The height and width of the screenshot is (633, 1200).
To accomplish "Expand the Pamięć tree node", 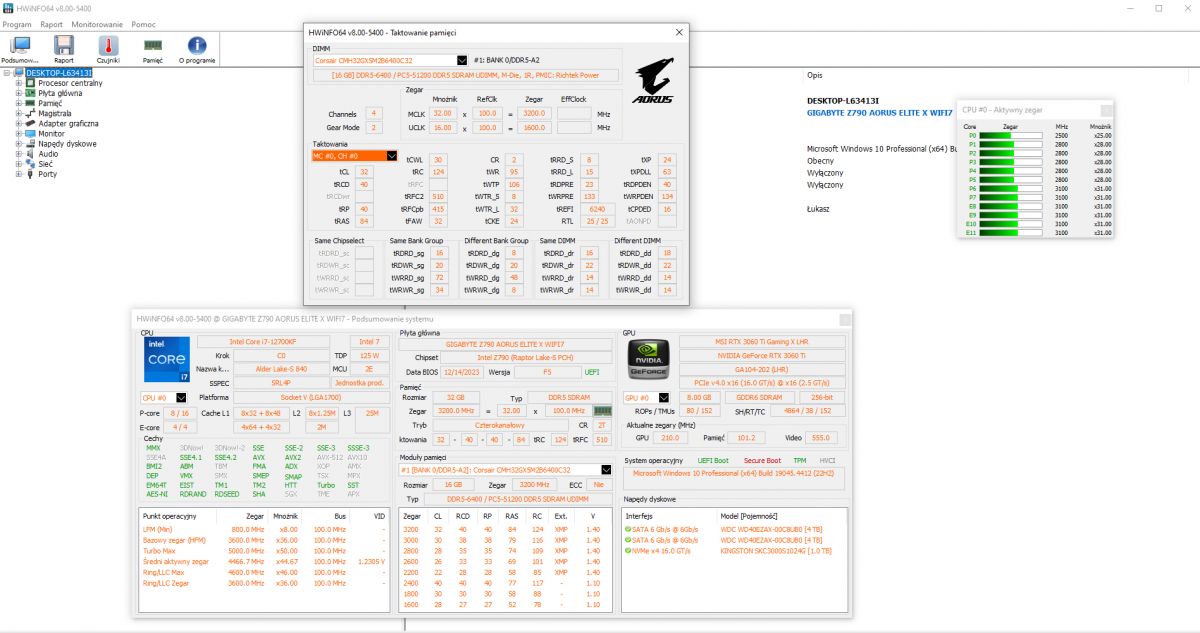I will tap(18, 103).
